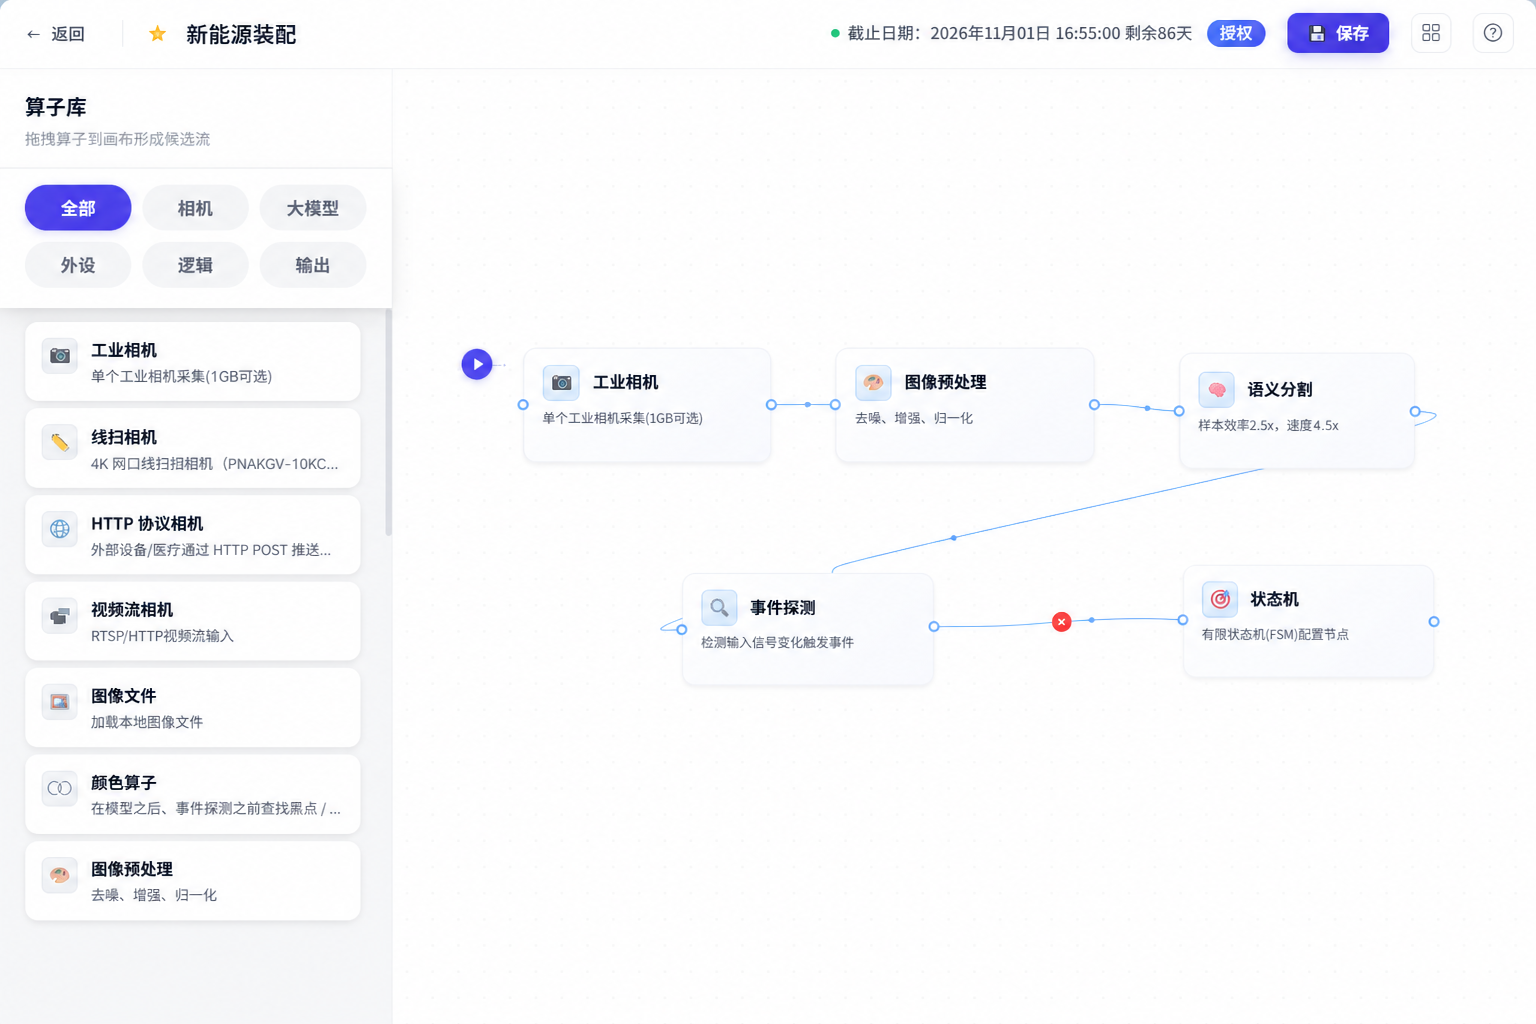Screen dimensions: 1536x1024
Task: Click the brain icon on 语义分割 node
Action: click(x=1216, y=390)
